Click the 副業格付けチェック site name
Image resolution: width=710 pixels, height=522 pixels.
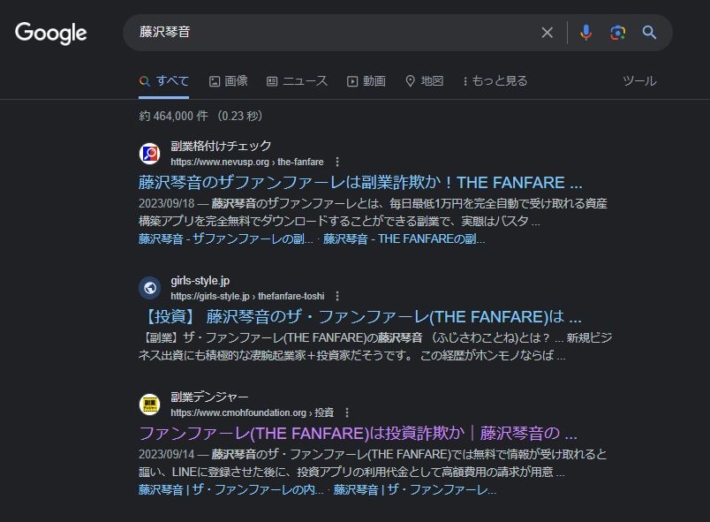click(221, 146)
